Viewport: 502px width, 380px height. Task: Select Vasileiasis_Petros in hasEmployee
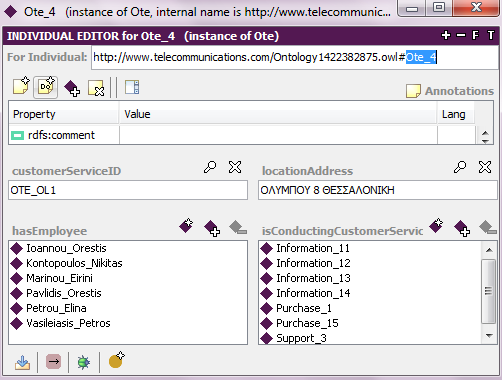68,323
